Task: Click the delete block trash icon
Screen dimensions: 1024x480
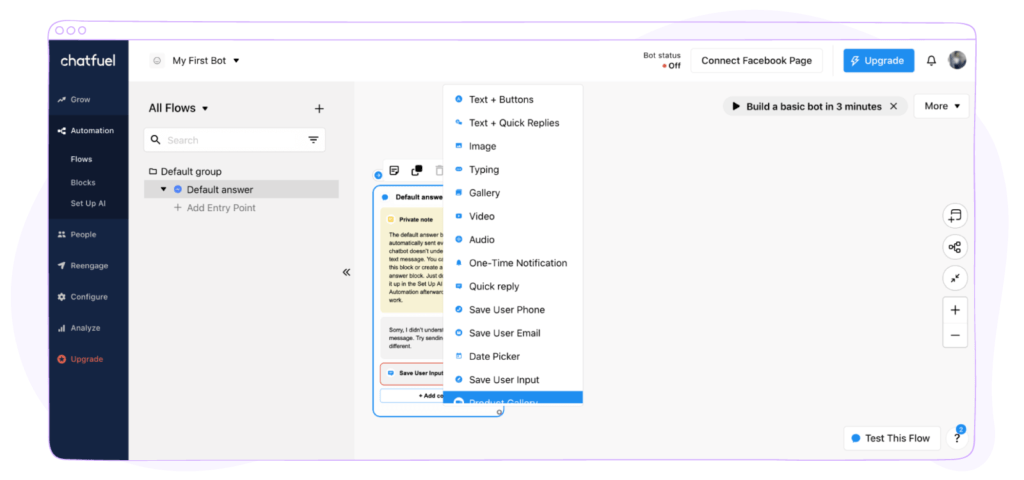Action: pos(439,170)
